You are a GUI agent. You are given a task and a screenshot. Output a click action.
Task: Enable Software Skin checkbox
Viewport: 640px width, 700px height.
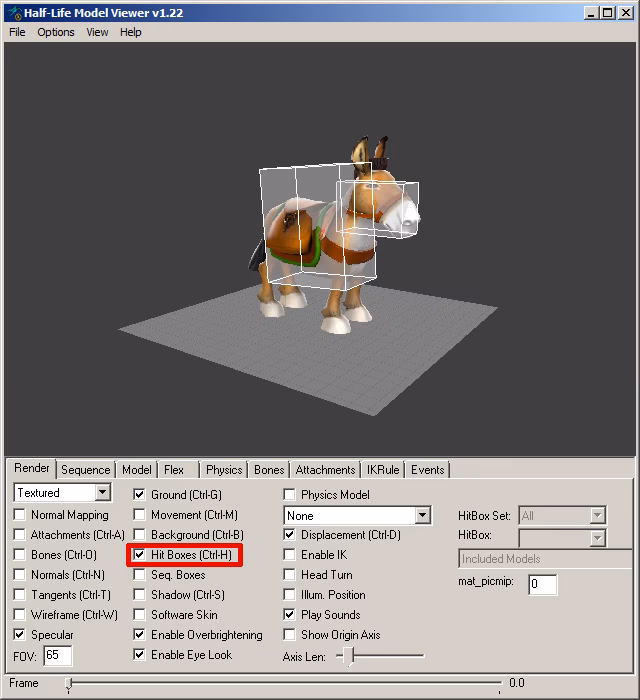pyautogui.click(x=139, y=615)
